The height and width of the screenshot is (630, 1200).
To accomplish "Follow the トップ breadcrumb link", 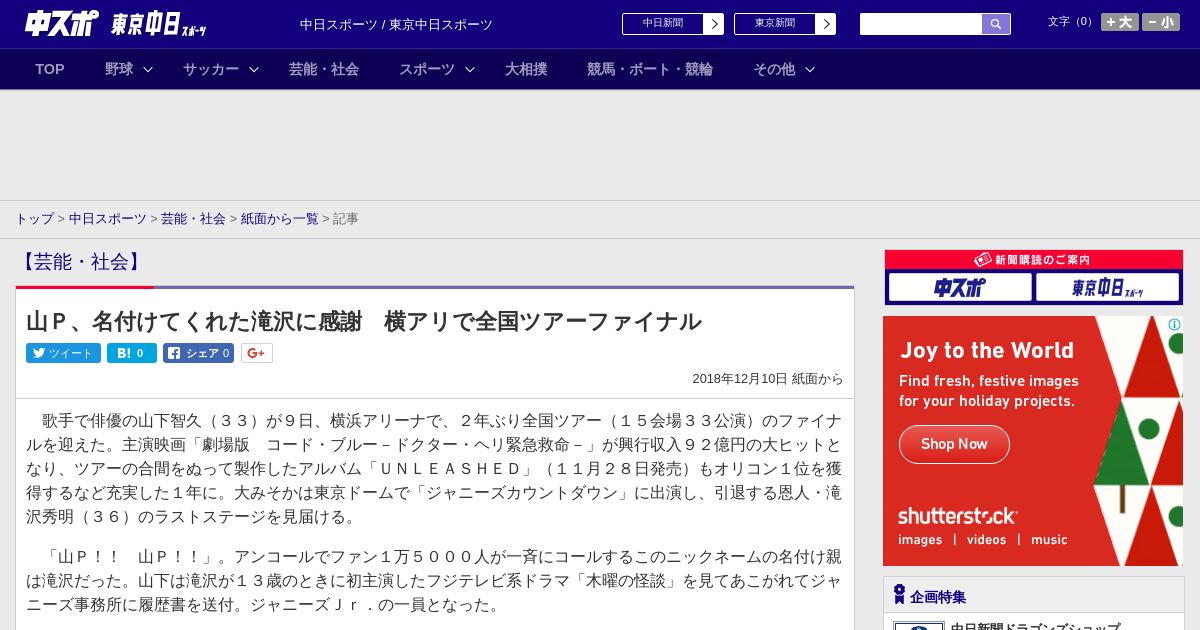I will 34,219.
